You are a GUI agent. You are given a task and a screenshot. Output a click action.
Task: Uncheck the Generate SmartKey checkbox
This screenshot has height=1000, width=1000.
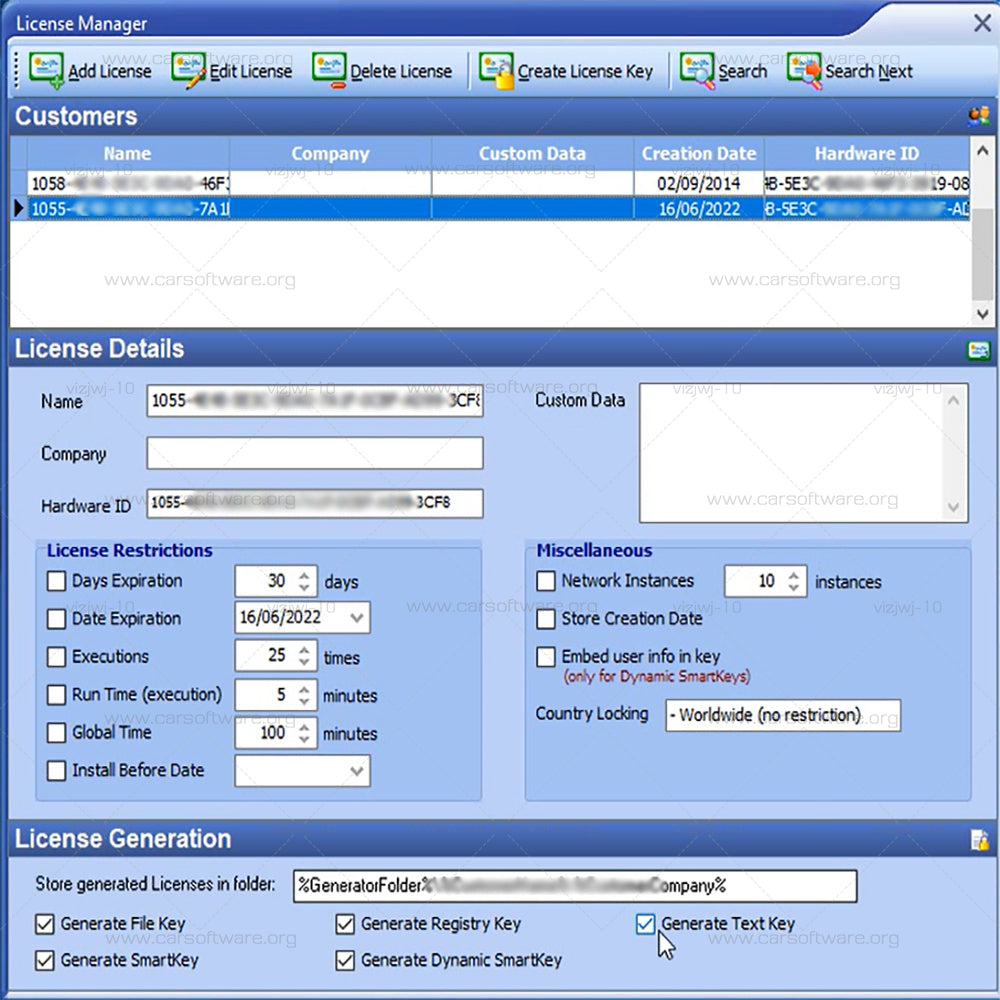point(45,960)
